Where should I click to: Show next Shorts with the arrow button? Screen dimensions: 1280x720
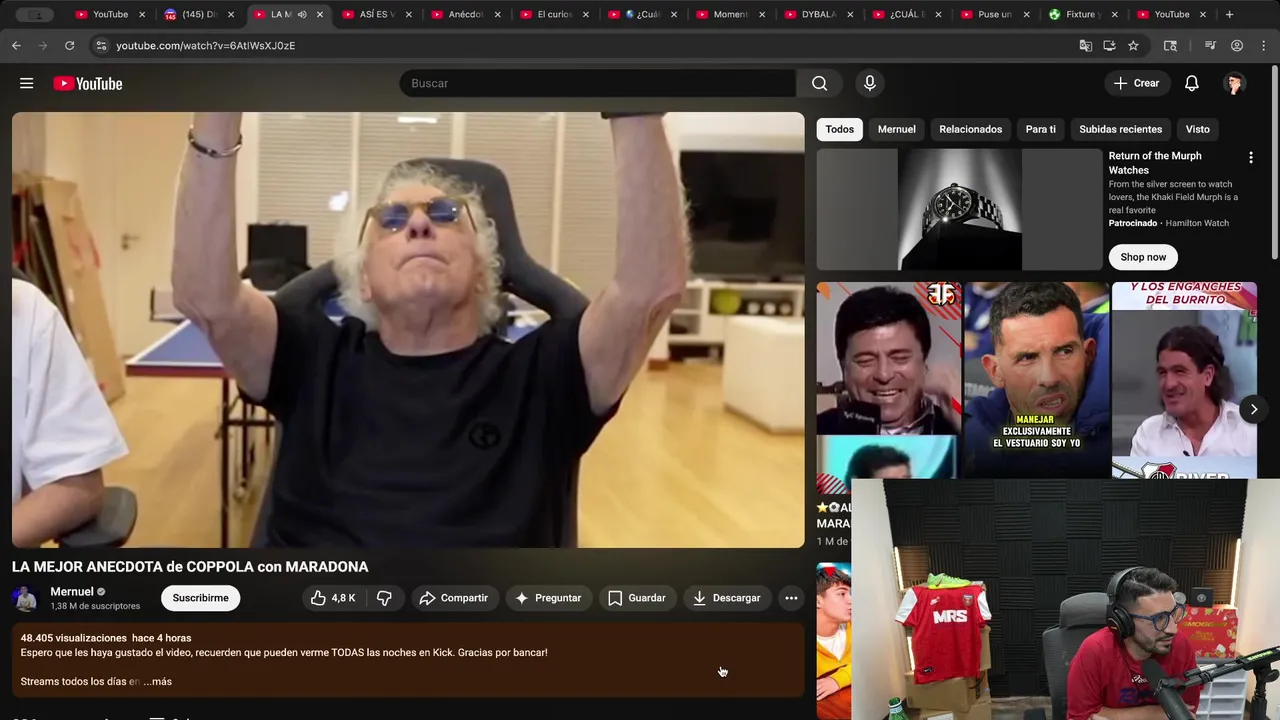point(1254,409)
